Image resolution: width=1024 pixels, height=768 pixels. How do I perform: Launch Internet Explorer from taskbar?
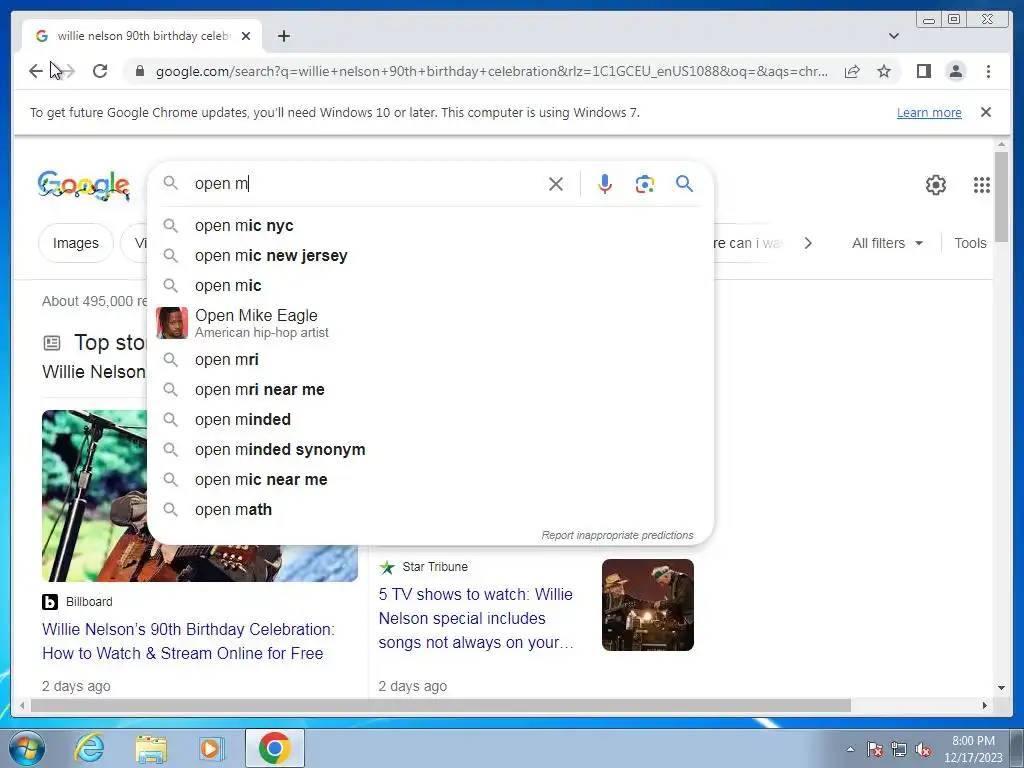coord(89,748)
